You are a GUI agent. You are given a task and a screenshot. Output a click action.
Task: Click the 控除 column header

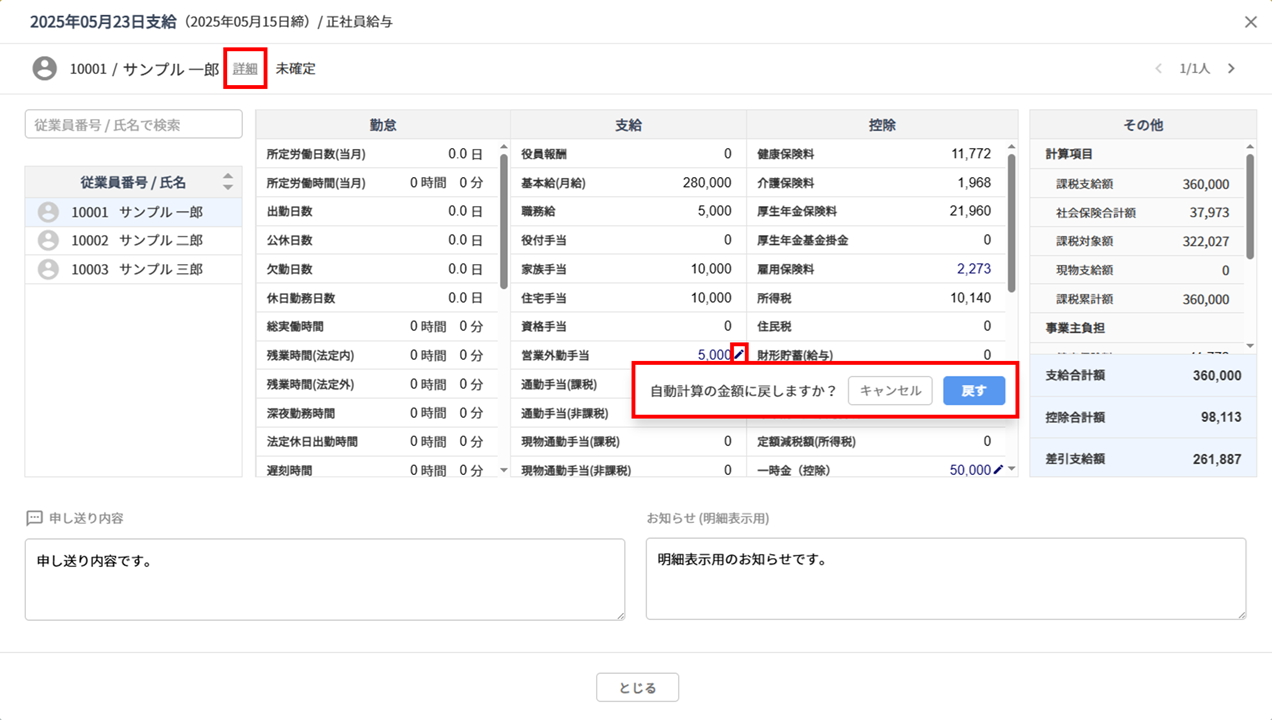882,125
